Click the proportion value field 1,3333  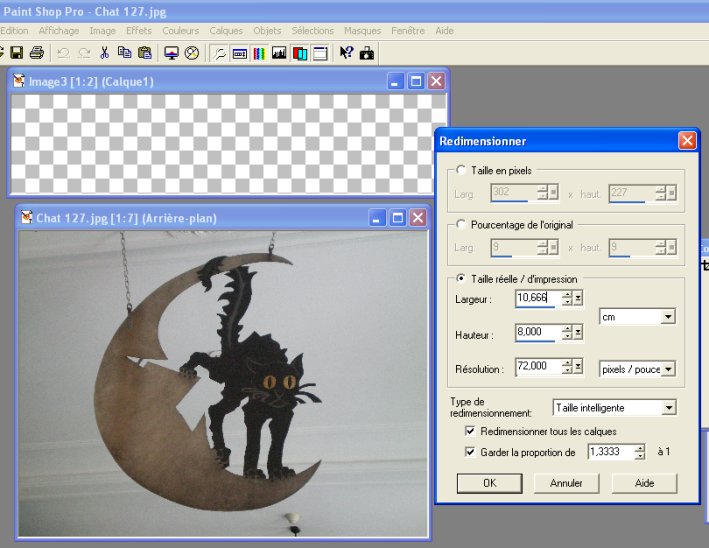(610, 451)
